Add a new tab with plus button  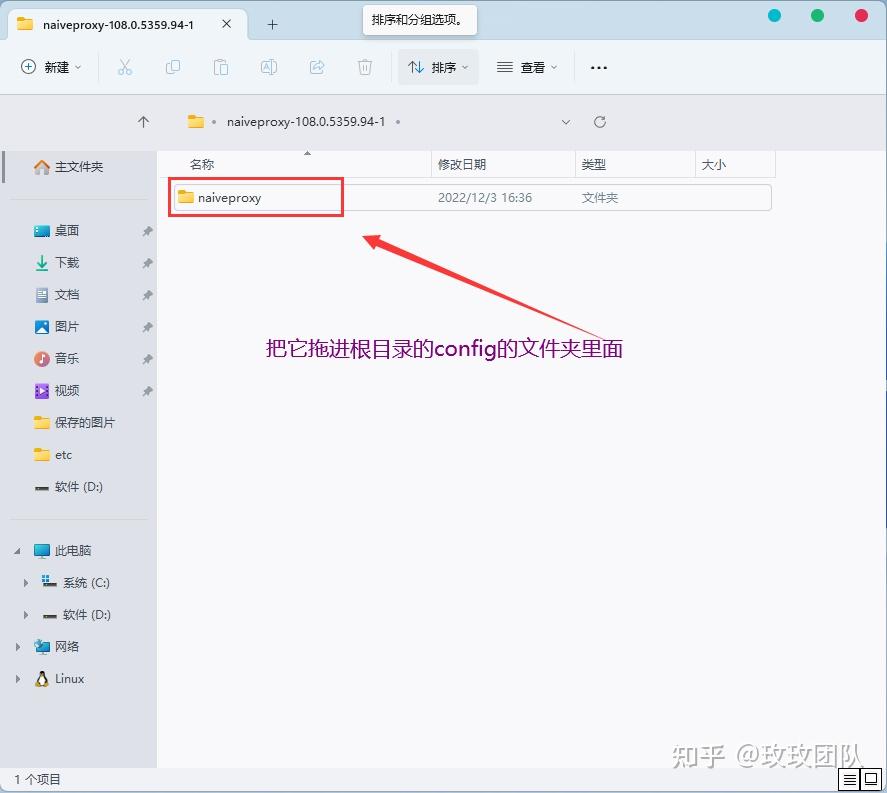[x=272, y=24]
